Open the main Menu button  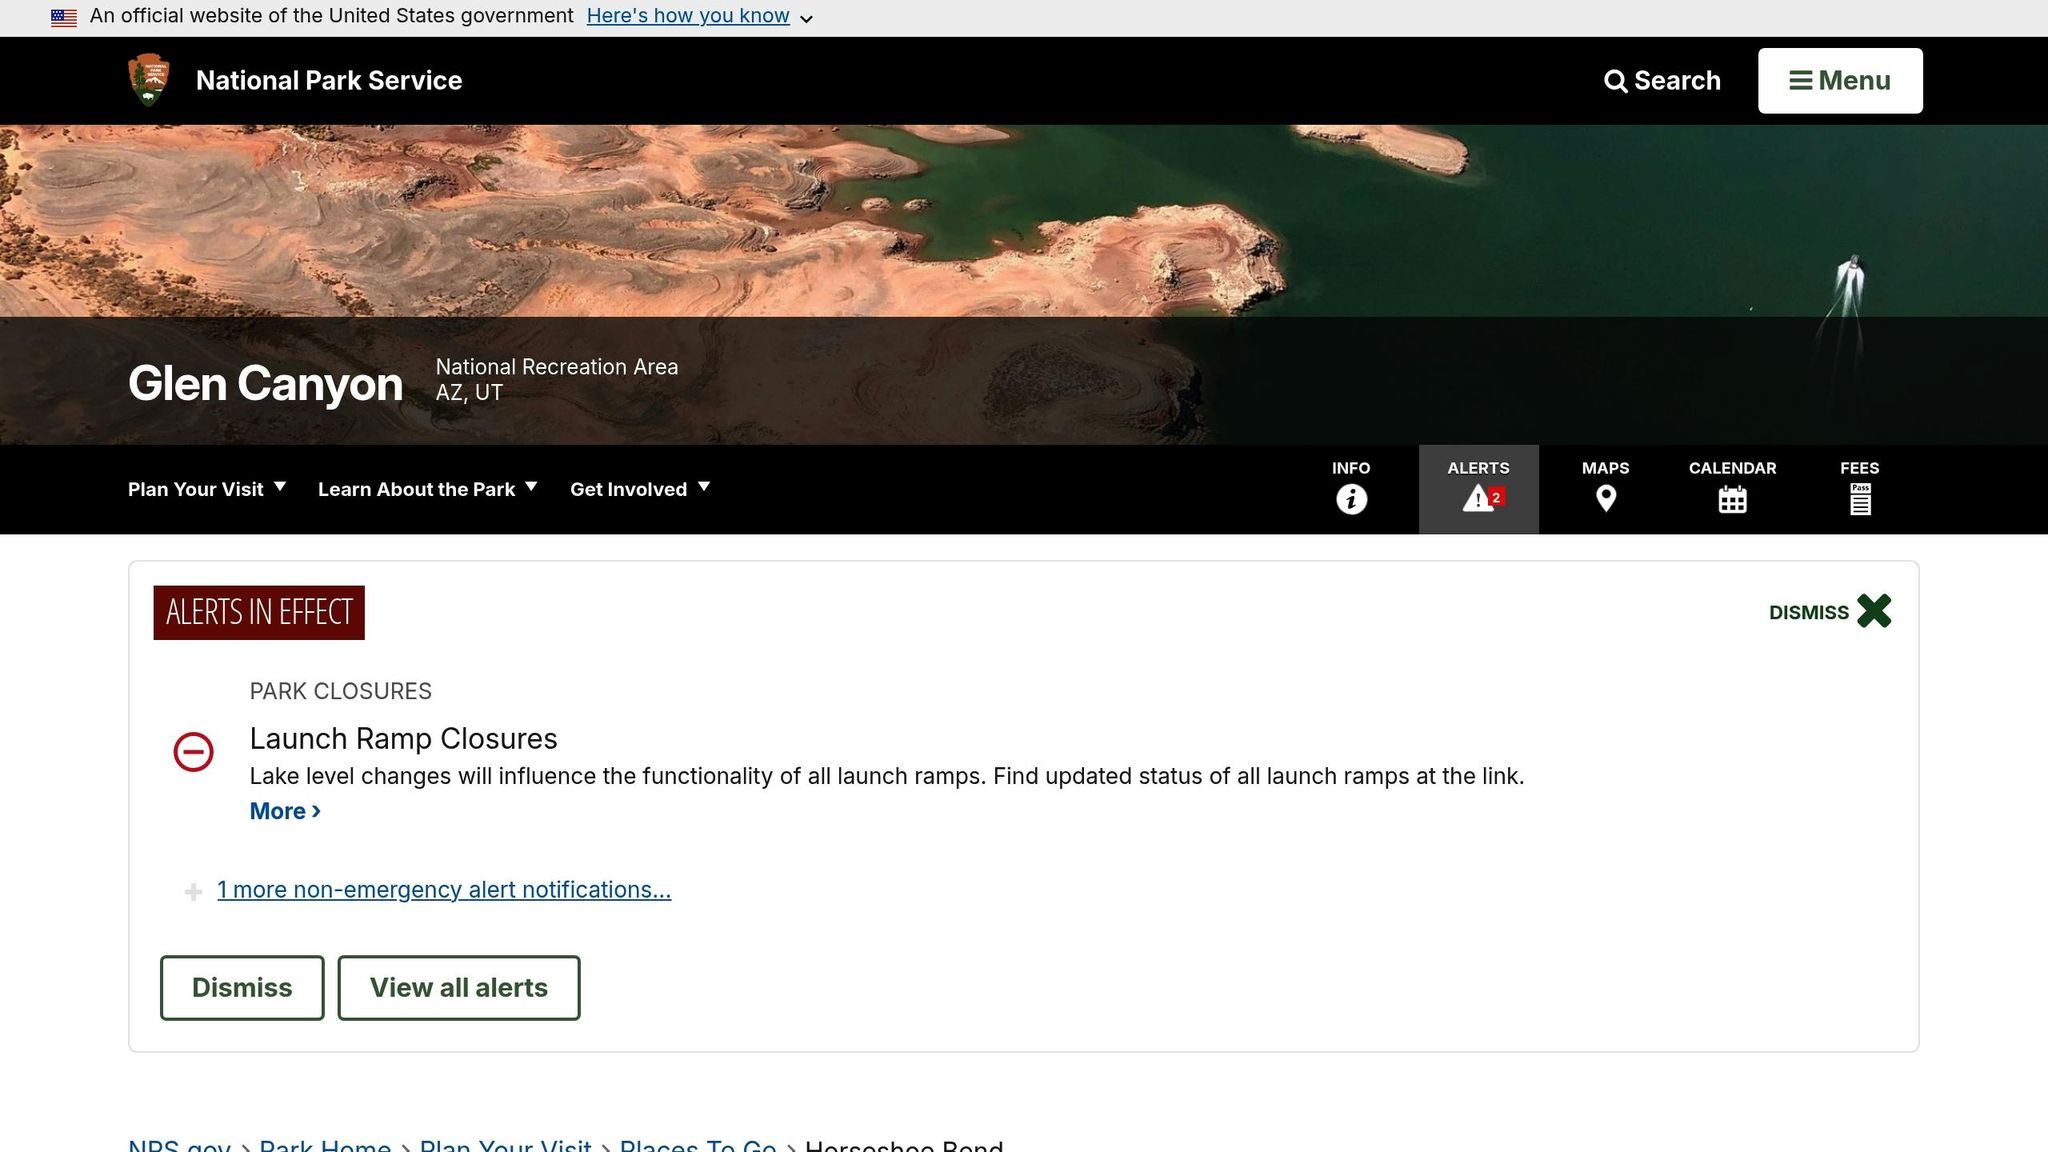tap(1840, 81)
